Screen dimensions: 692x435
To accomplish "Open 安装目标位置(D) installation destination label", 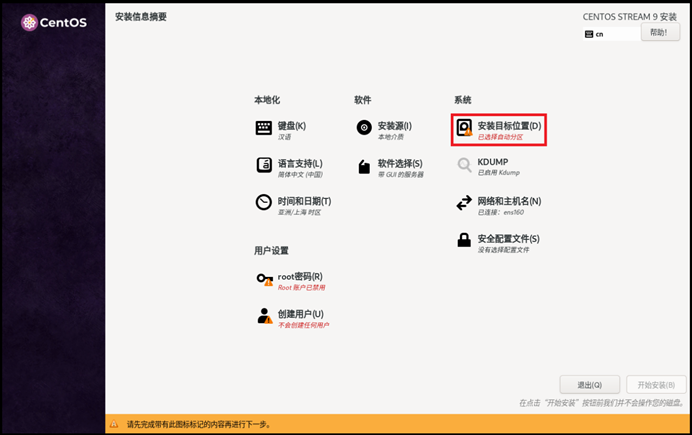I will 509,126.
